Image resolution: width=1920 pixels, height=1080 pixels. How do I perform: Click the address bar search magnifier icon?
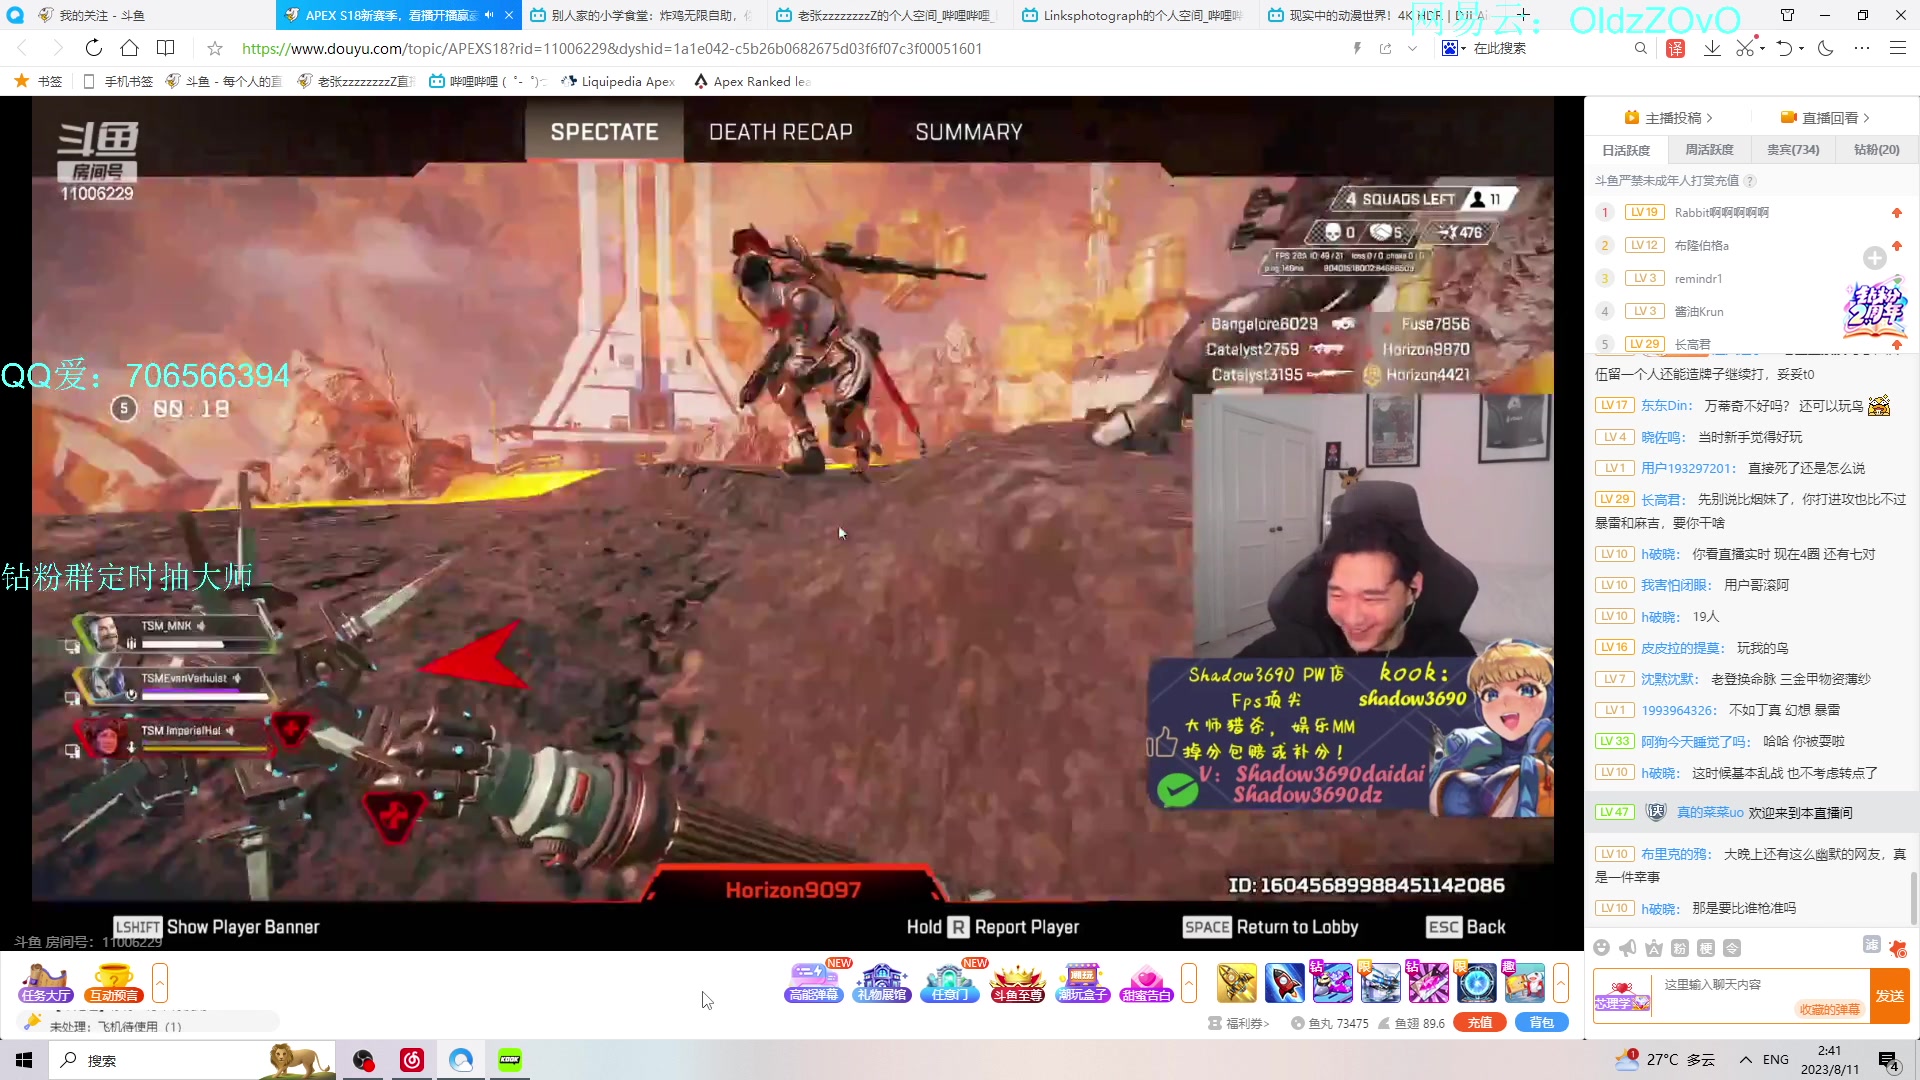coord(1640,48)
